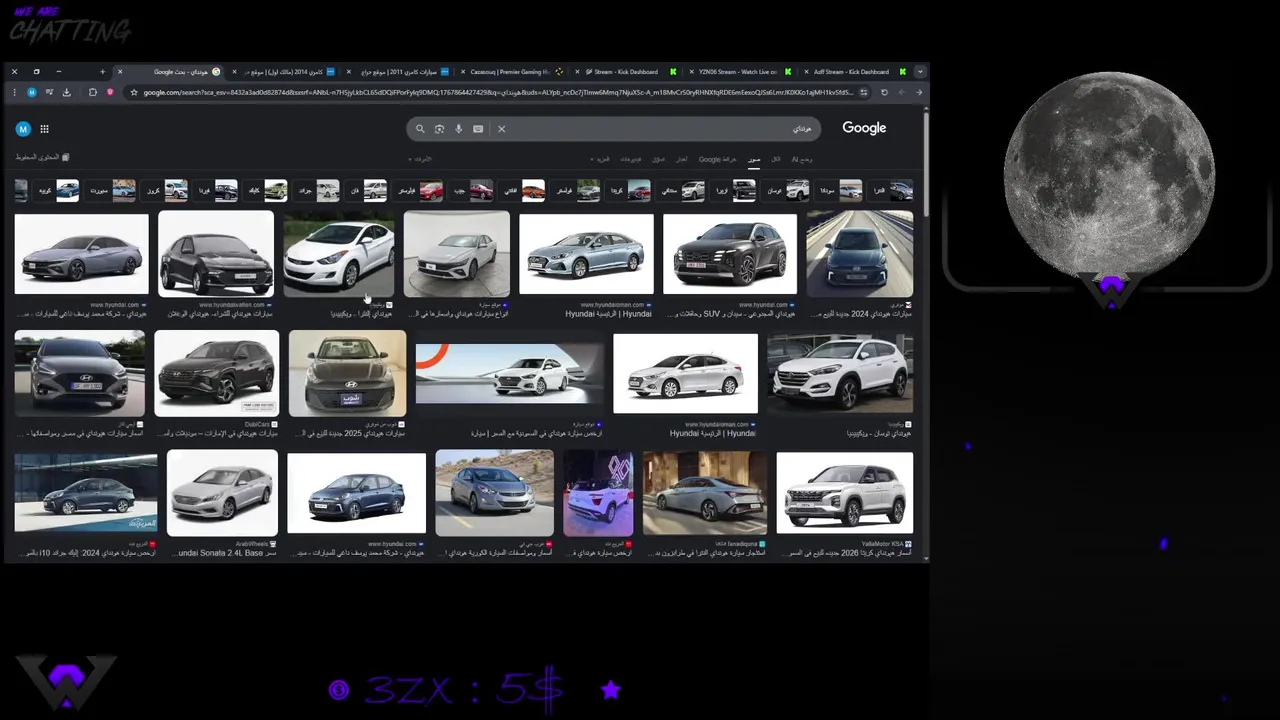Open the DubiCars grey Tucson image
This screenshot has width=1280, height=720.
[x=217, y=374]
